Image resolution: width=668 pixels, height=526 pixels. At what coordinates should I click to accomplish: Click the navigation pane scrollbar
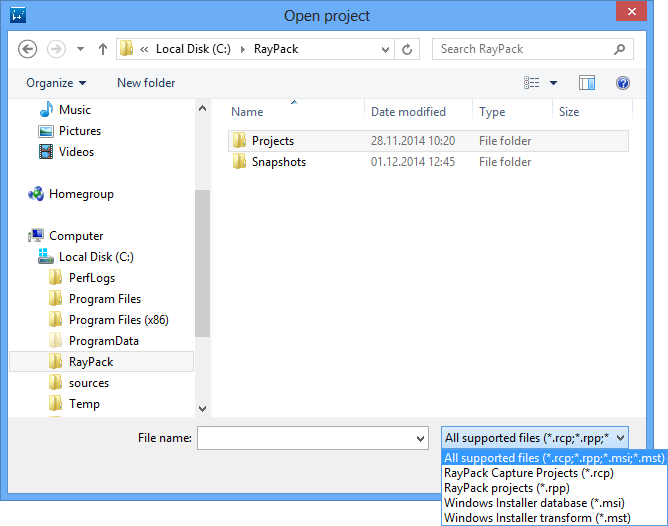pyautogui.click(x=203, y=263)
